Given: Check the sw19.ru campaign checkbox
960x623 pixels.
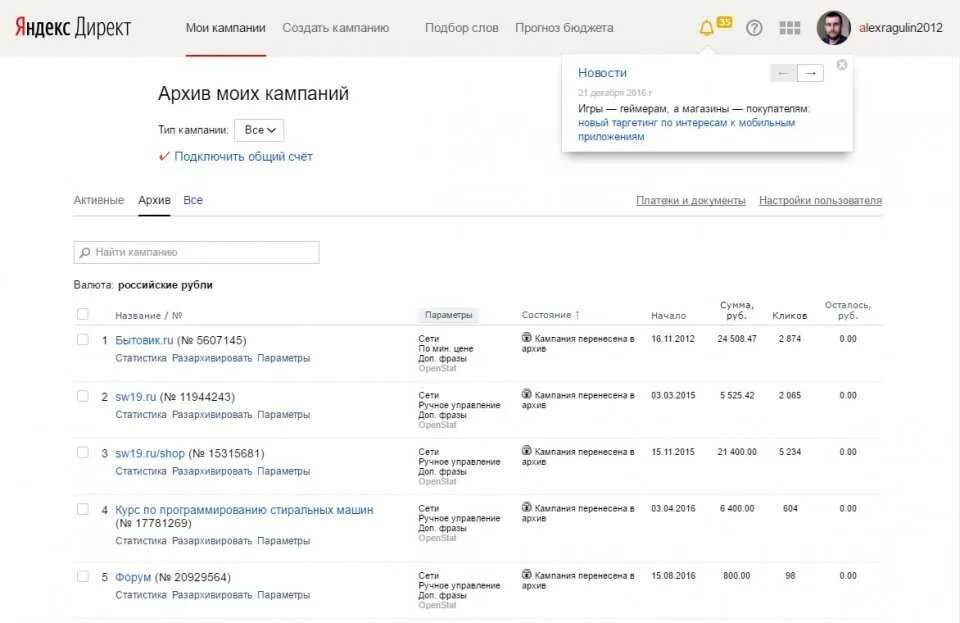Looking at the screenshot, I should point(83,396).
